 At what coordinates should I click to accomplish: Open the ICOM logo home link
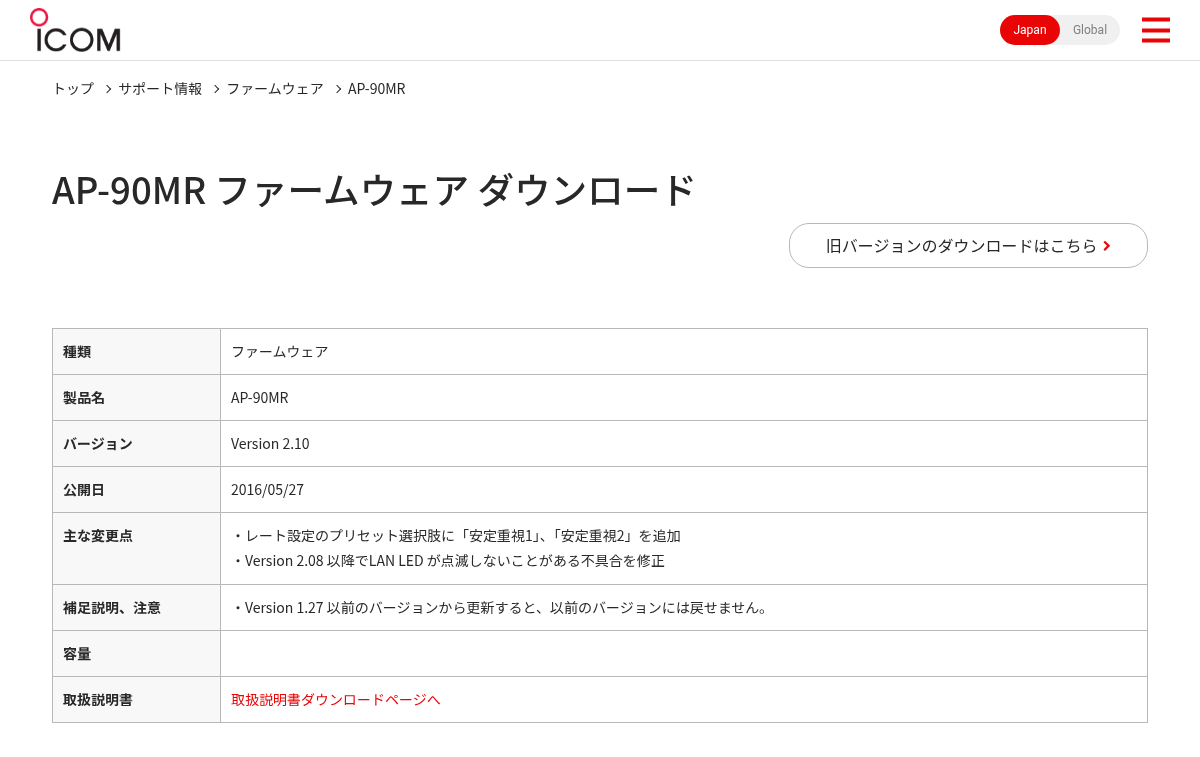(75, 30)
